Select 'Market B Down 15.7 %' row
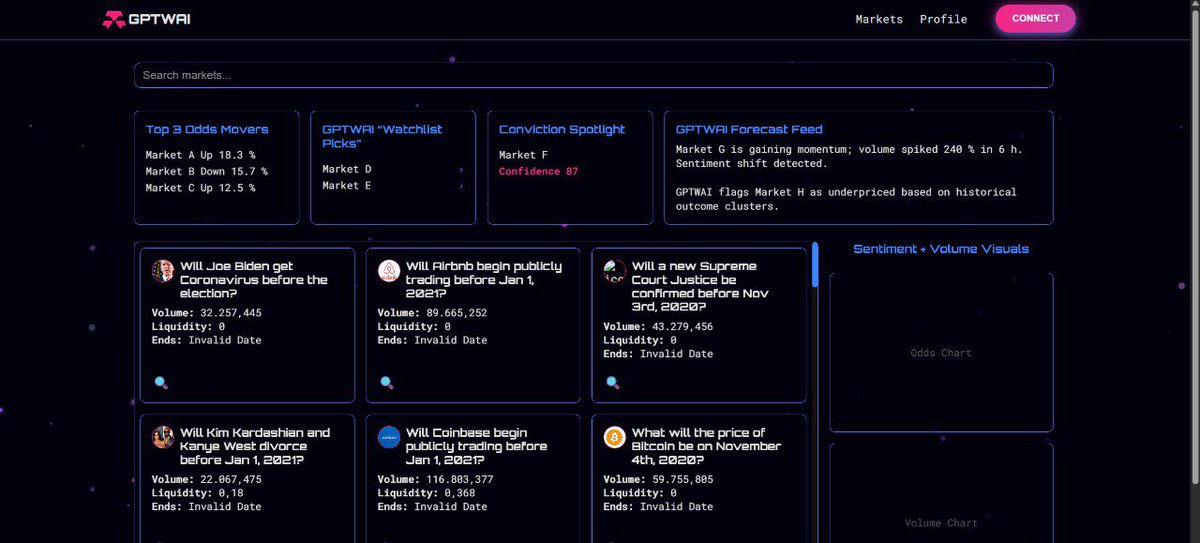 click(206, 171)
